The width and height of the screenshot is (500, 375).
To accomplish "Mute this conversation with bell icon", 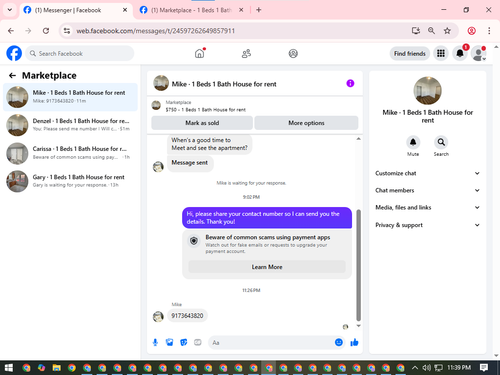I will click(x=413, y=142).
